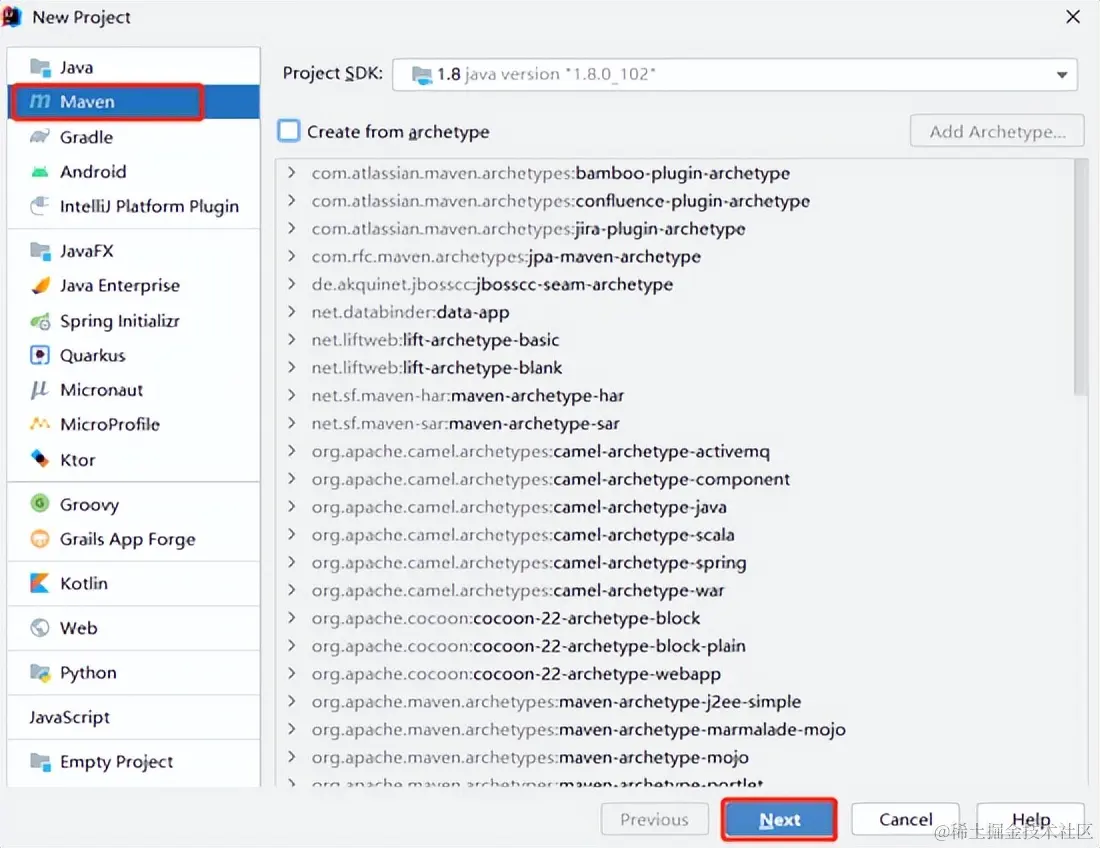The image size is (1100, 848).
Task: Click the archetype list vertical scrollbar
Action: (x=1080, y=277)
